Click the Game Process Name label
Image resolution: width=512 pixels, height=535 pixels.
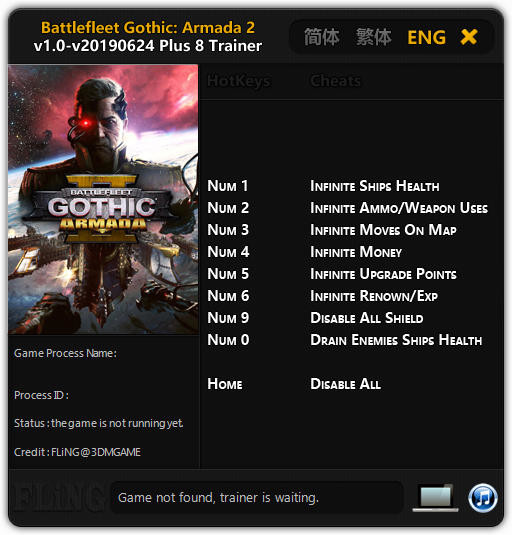(x=65, y=353)
